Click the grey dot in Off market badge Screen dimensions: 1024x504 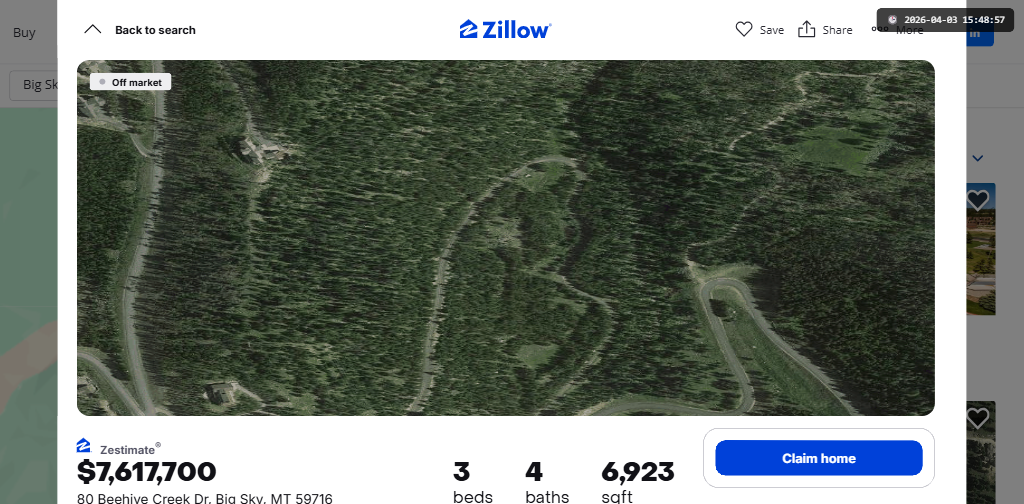(x=102, y=82)
